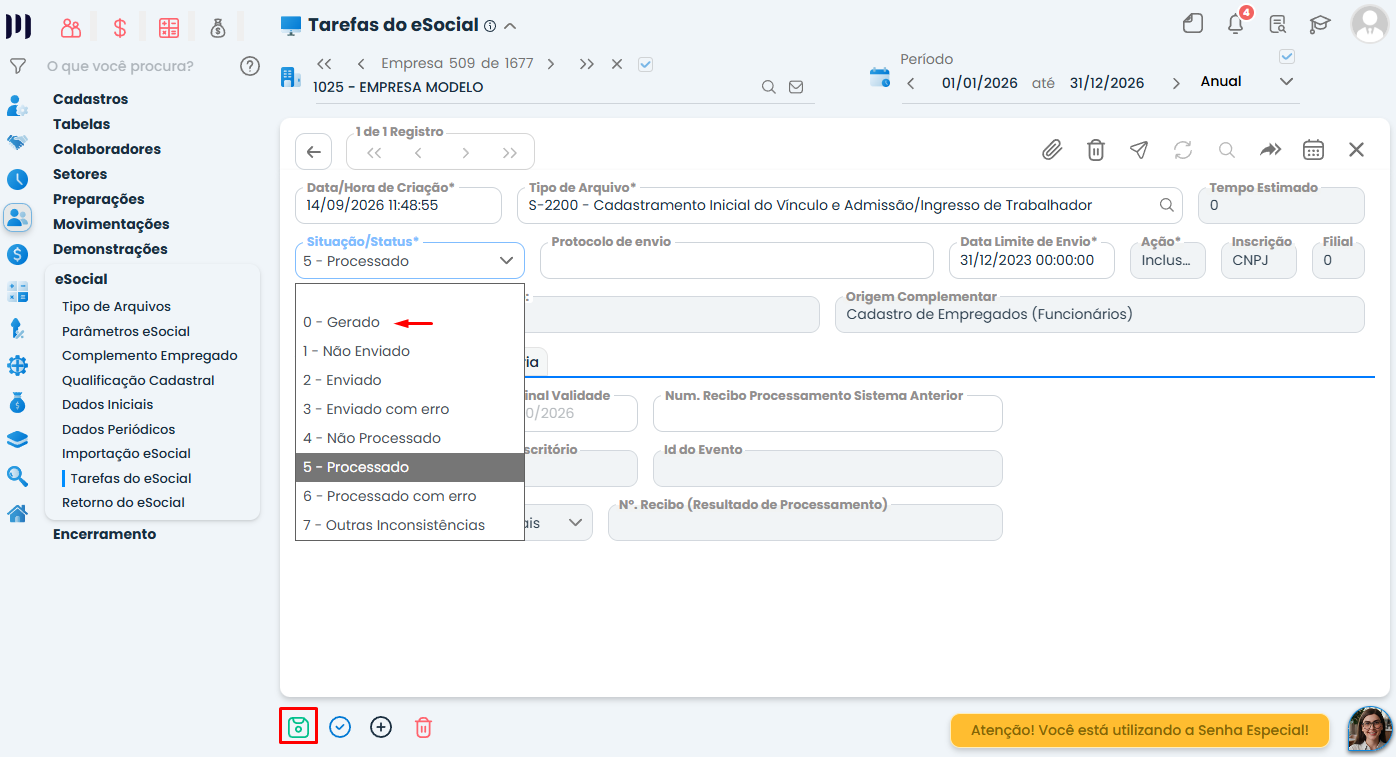The image size is (1396, 757).
Task: Choose 6 - Processado com erro option
Action: click(x=410, y=496)
